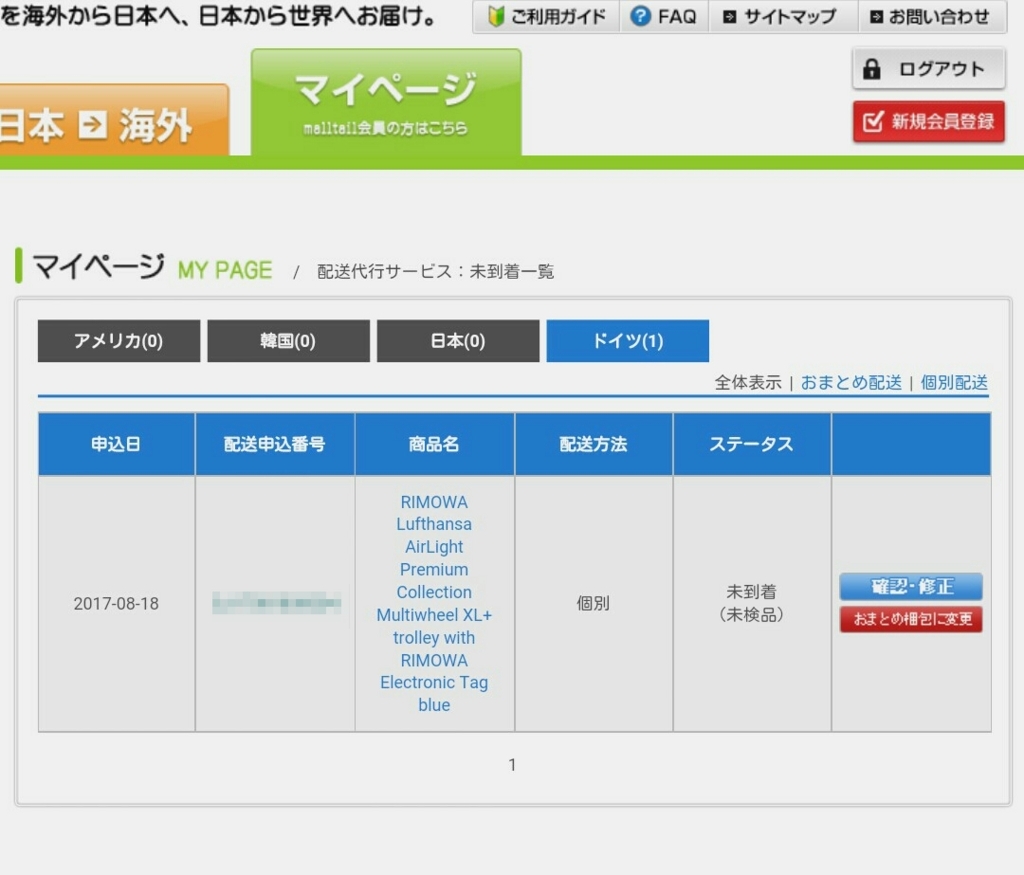This screenshot has width=1024, height=875.
Task: Click the 配送代行サービス：未到着一覧 breadcrumb text
Action: tap(436, 272)
